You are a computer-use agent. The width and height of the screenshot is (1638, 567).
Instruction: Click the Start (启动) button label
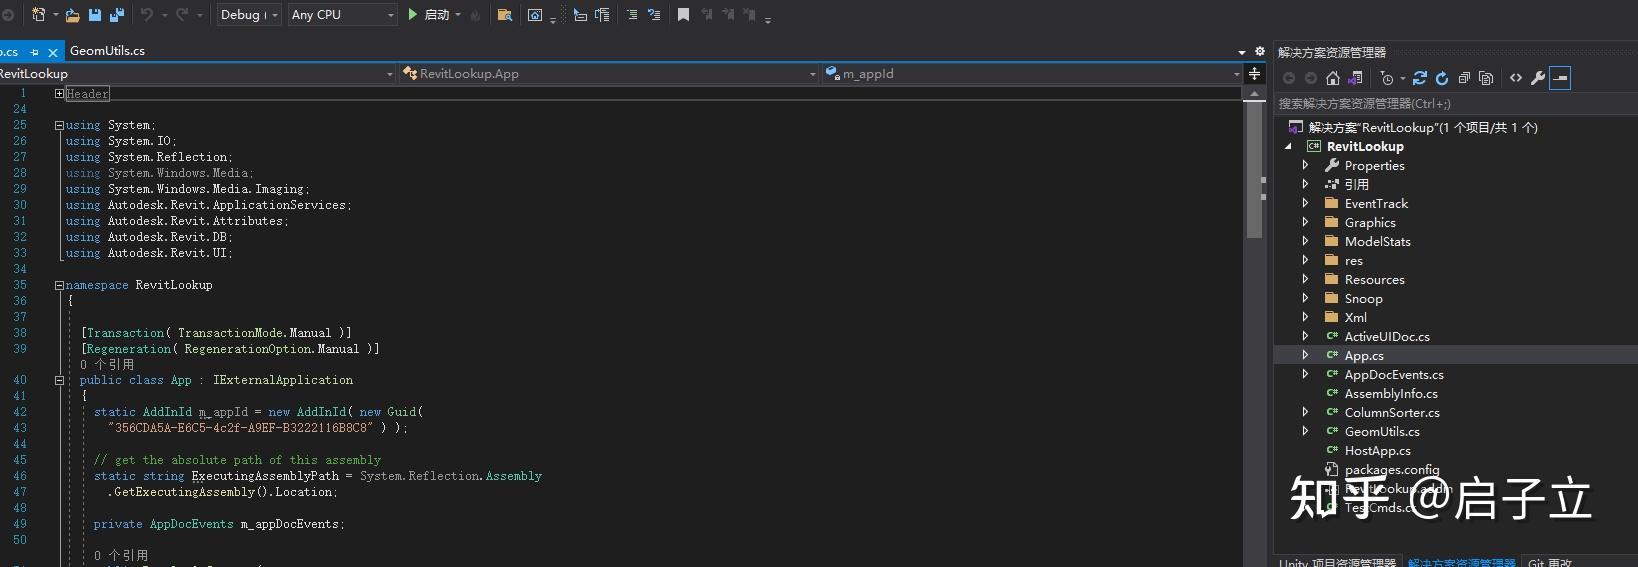click(x=437, y=15)
